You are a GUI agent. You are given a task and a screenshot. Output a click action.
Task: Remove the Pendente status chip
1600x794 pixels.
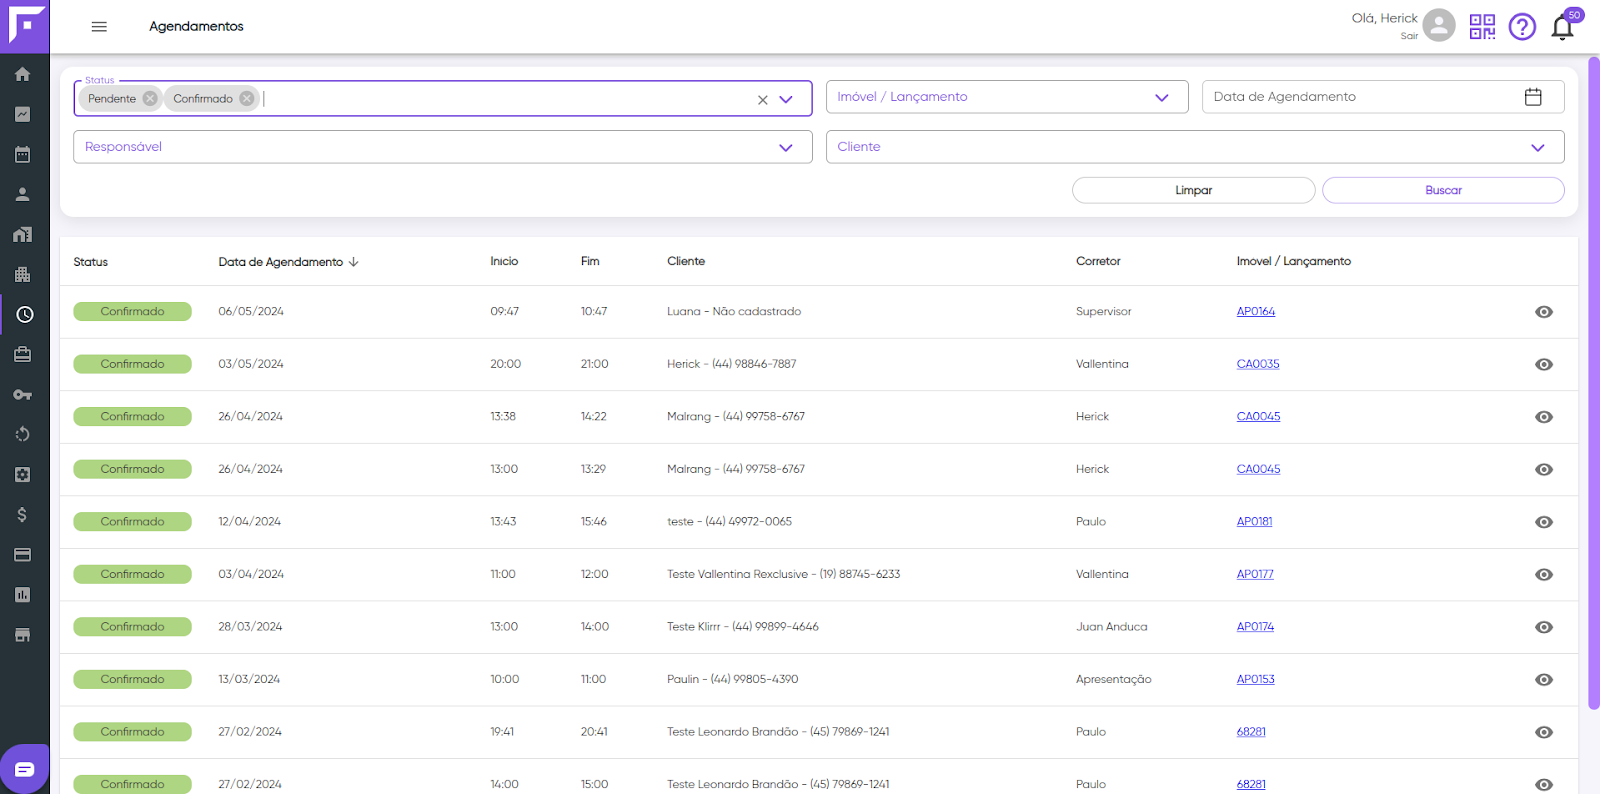click(150, 98)
